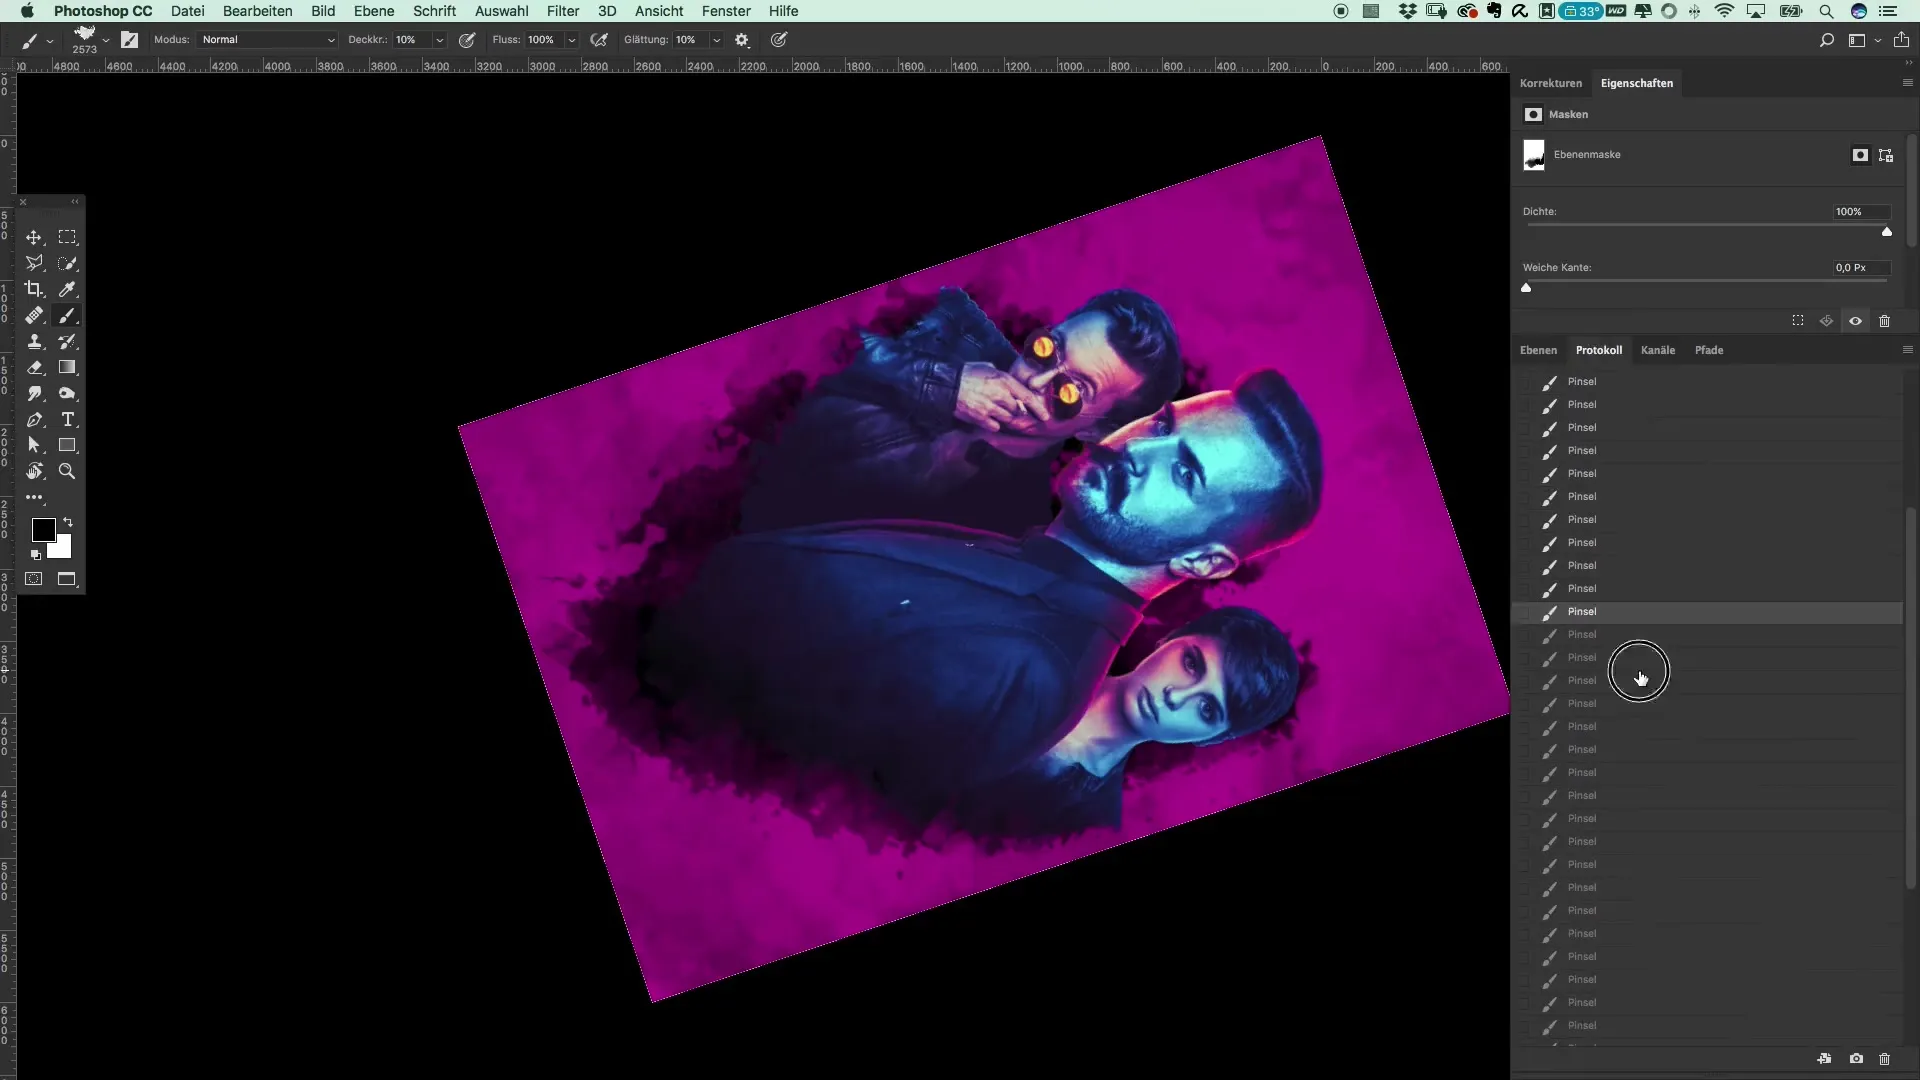Delete mask trash button in Eigenschaften panel
Image resolution: width=1920 pixels, height=1080 pixels.
1884,321
